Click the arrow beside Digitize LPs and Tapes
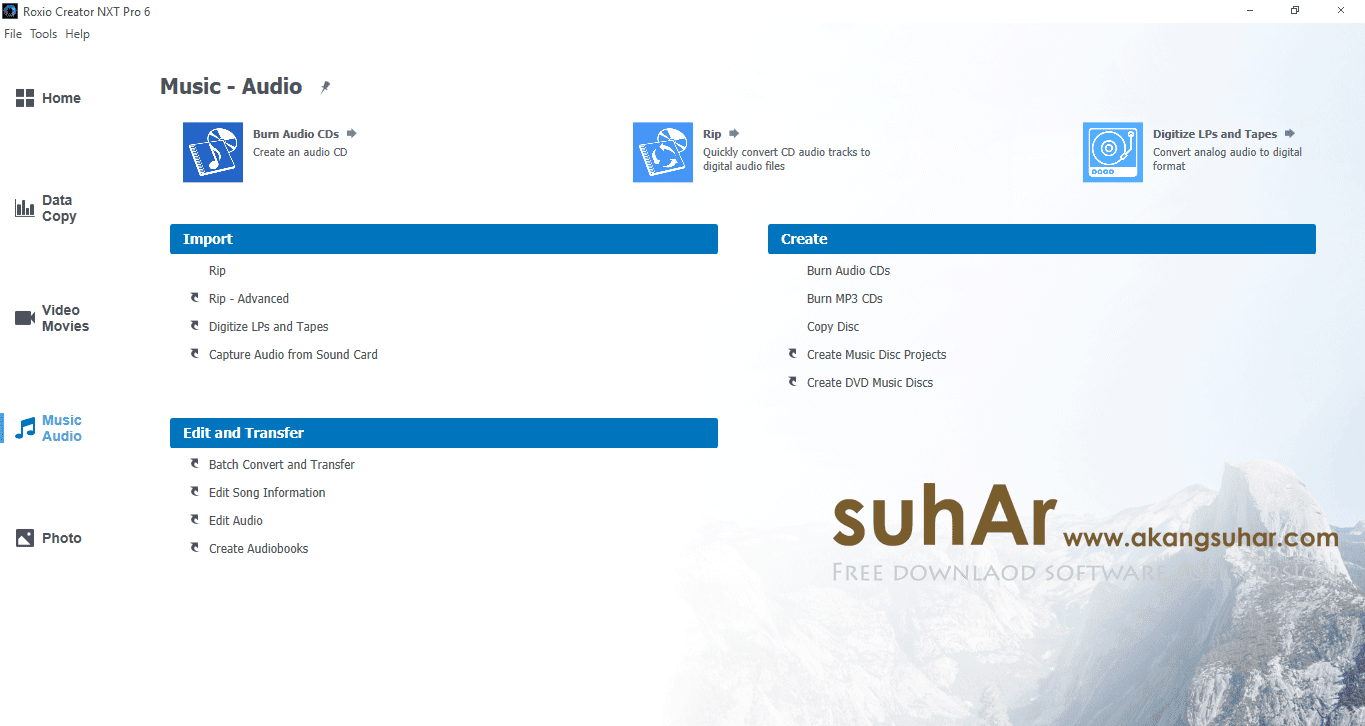Viewport: 1365px width, 726px height. (1290, 133)
